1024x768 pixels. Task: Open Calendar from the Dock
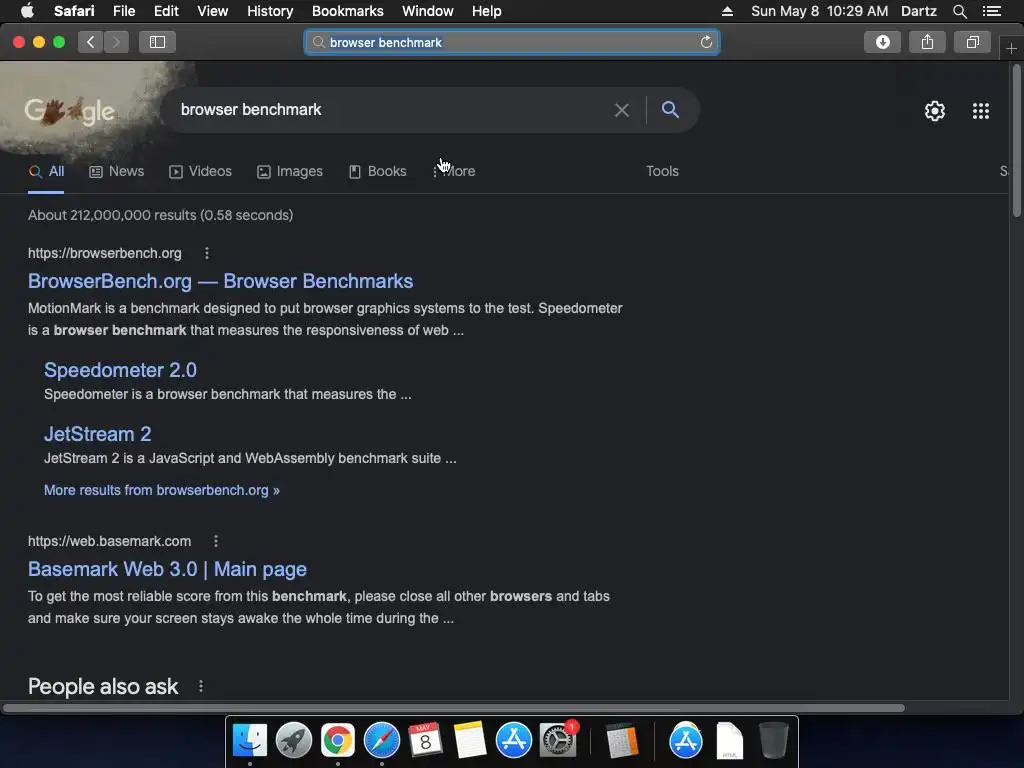pyautogui.click(x=425, y=741)
